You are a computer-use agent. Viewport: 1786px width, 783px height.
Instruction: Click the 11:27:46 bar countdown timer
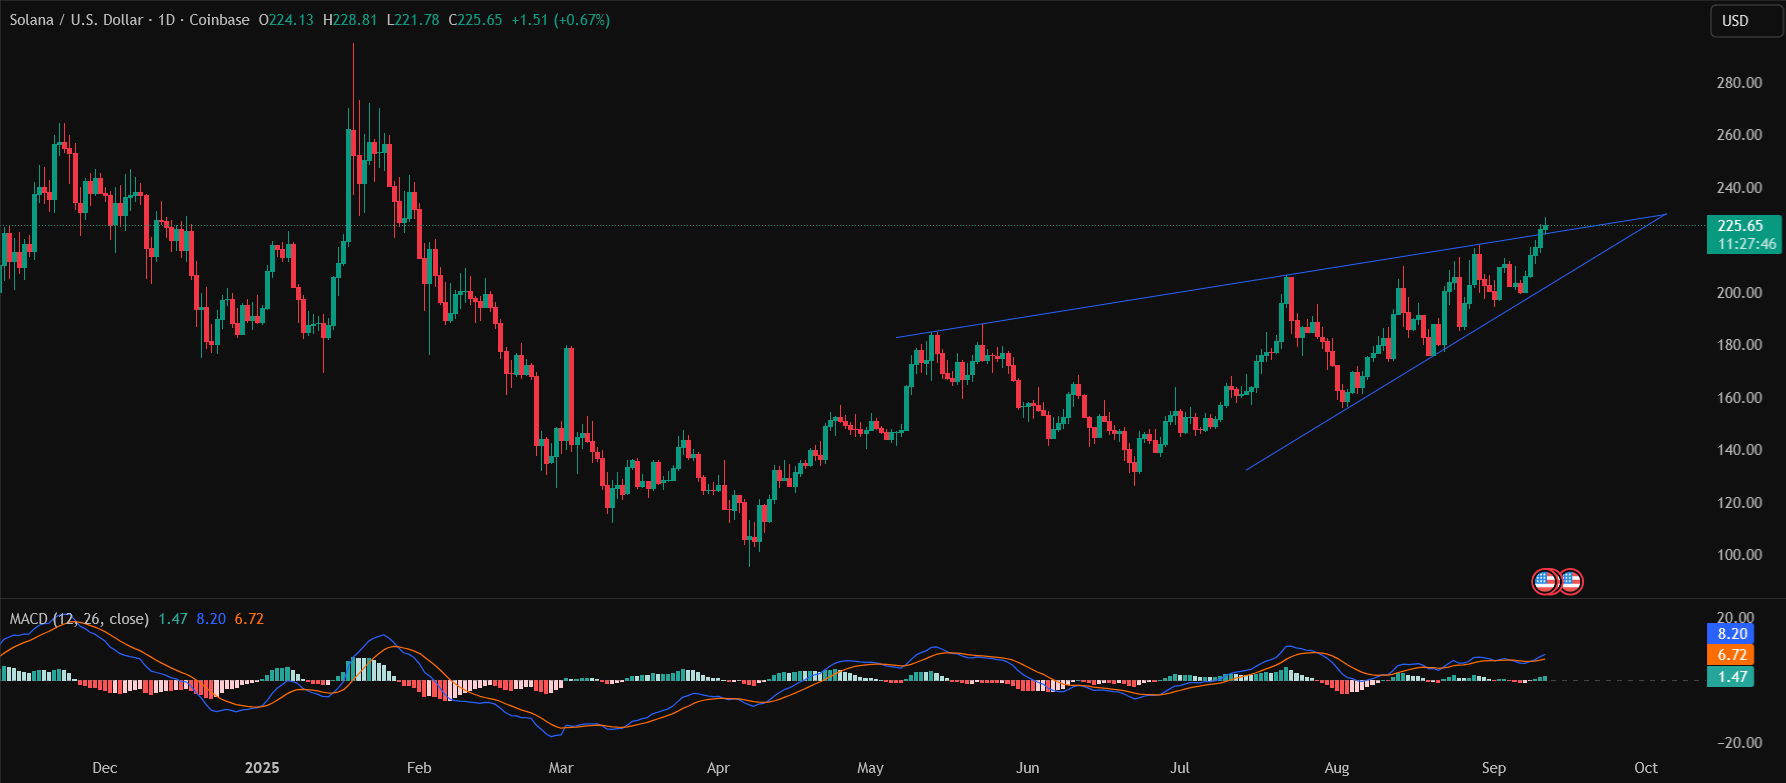point(1746,244)
